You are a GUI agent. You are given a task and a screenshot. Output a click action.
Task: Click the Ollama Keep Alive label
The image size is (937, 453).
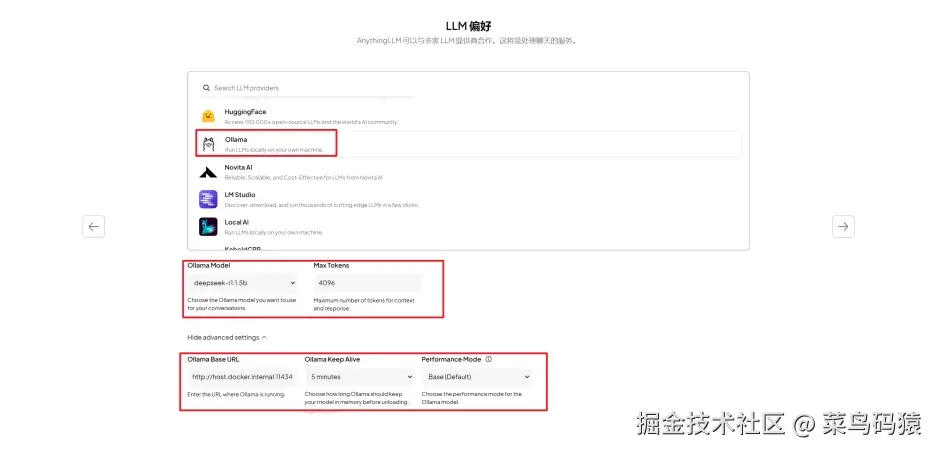pyautogui.click(x=332, y=360)
